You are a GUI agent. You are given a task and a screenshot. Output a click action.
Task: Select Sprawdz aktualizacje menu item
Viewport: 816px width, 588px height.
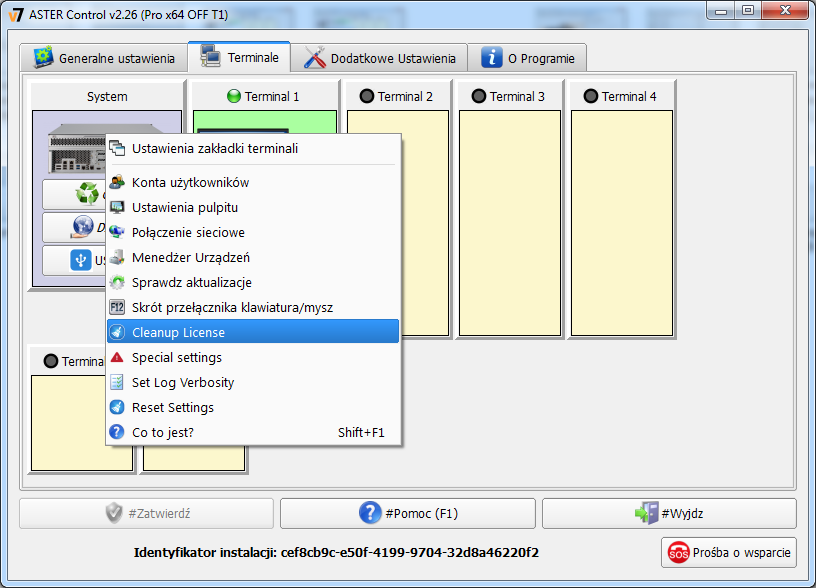253,282
